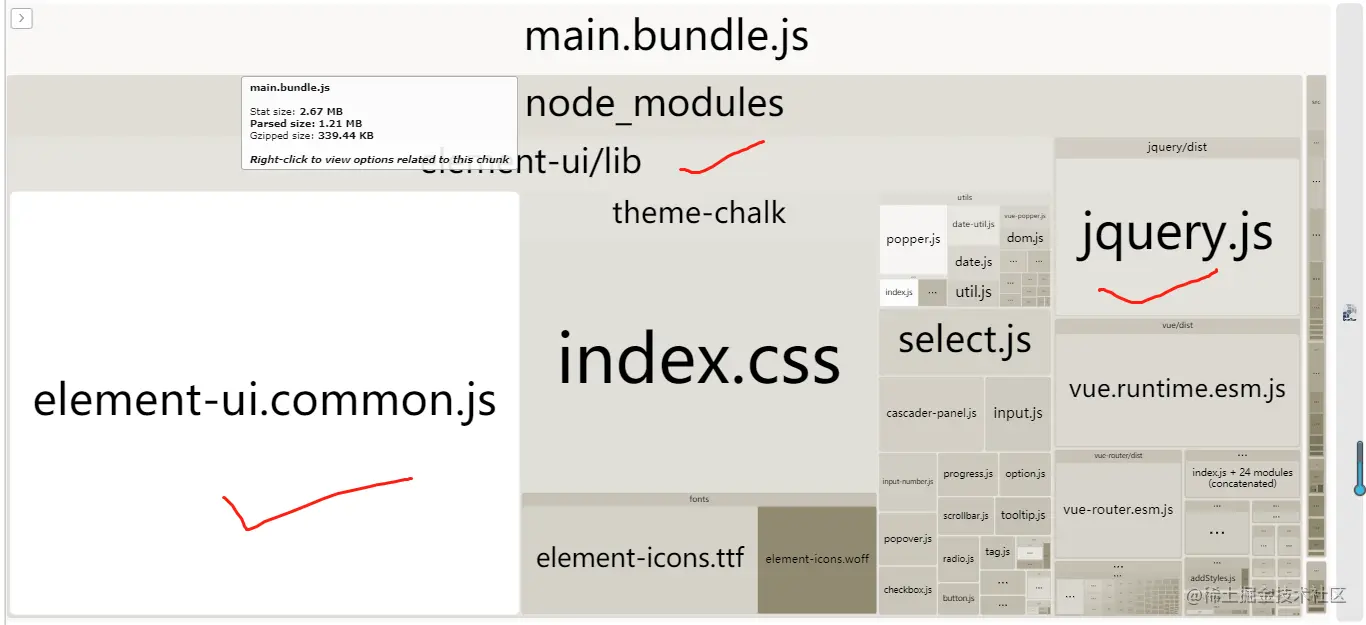Click the element-icons.ttf block
This screenshot has height=625, width=1366.
coord(640,558)
